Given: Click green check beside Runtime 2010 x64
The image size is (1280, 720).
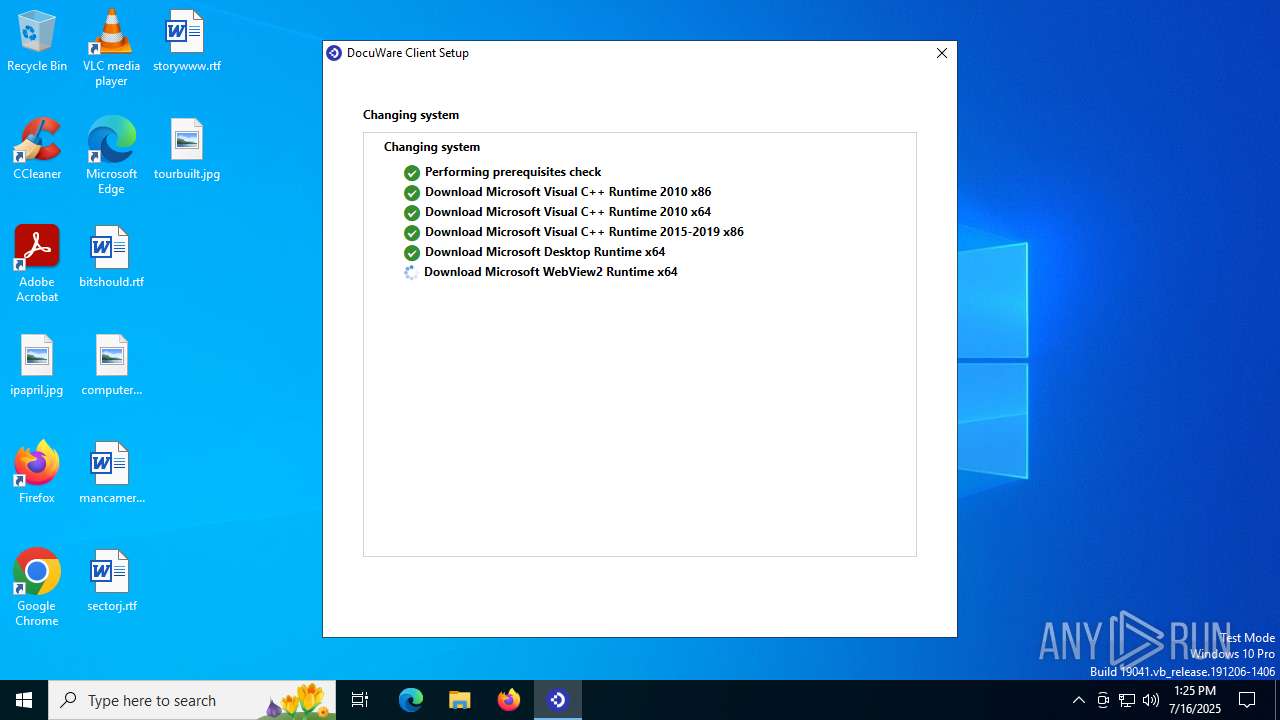Looking at the screenshot, I should 411,213.
